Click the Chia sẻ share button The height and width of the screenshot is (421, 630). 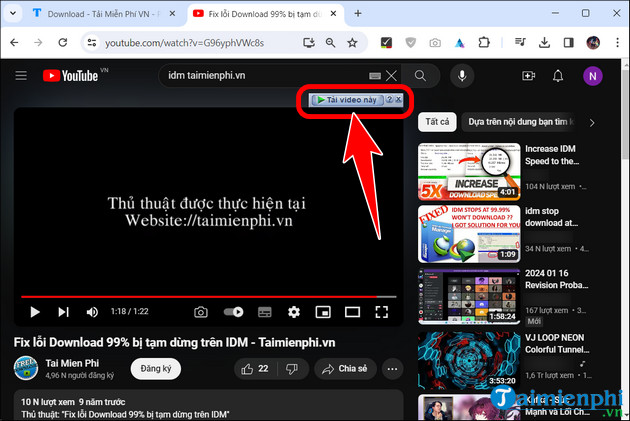[346, 368]
